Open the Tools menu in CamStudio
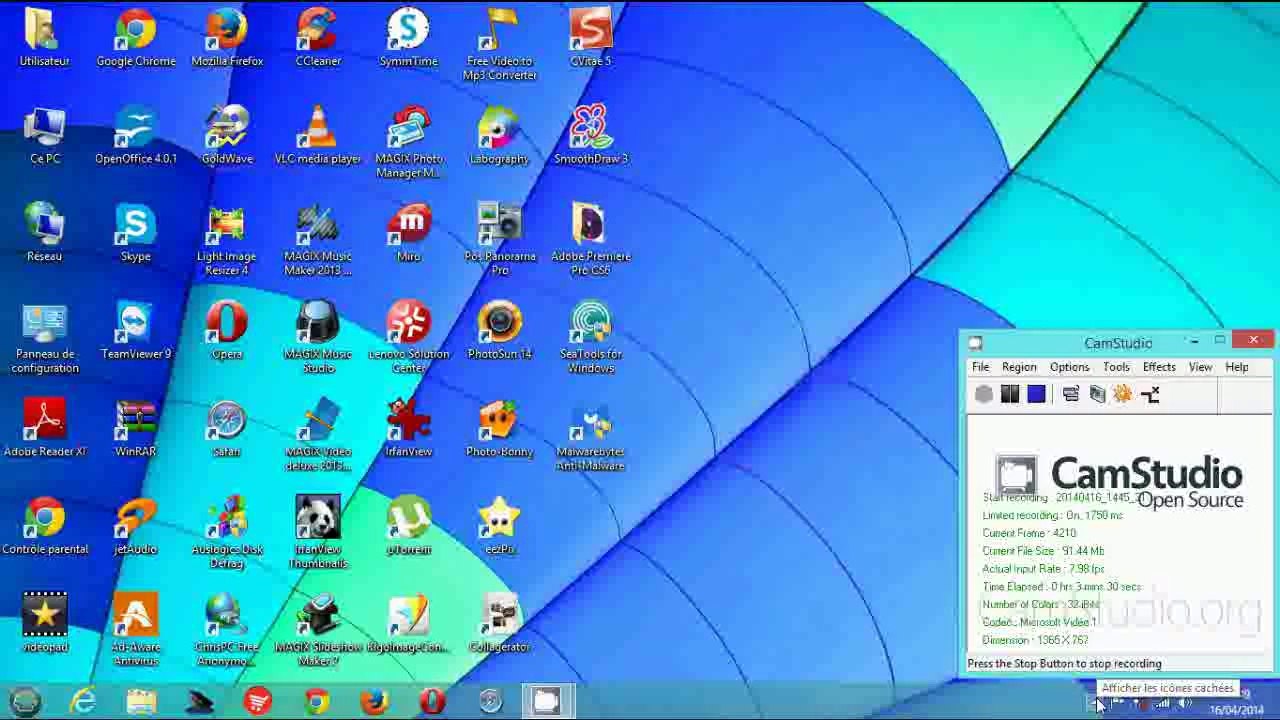Screen dimensions: 1280x720 click(1116, 367)
